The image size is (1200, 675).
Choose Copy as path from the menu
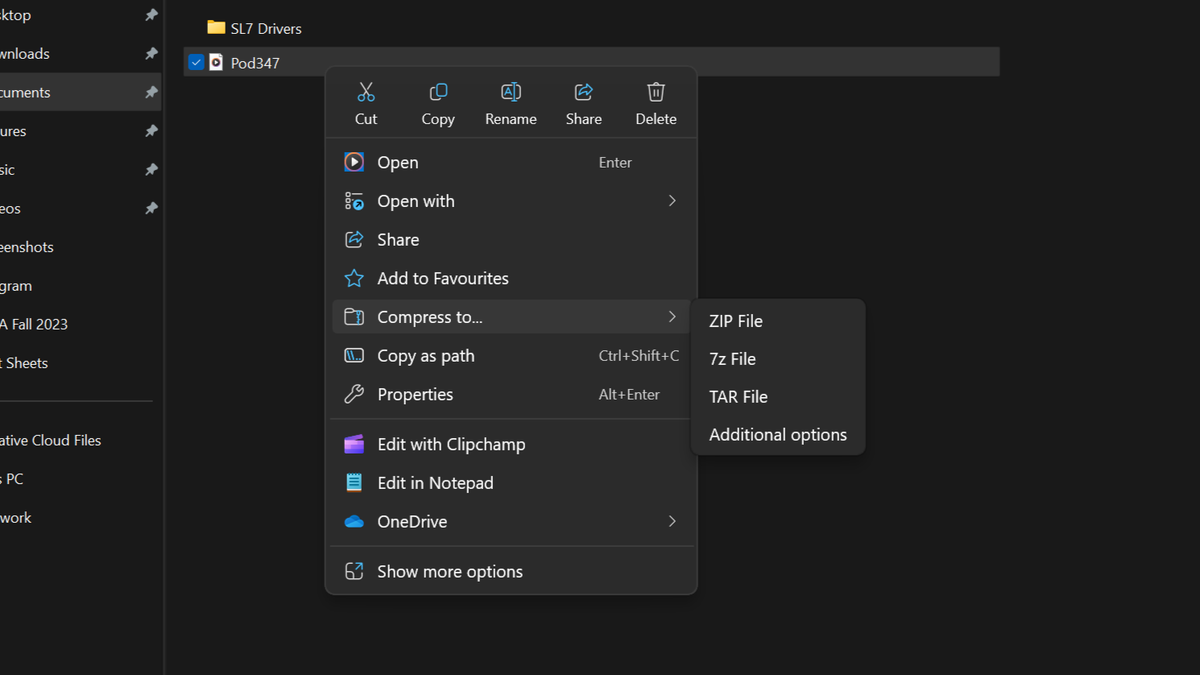[x=424, y=355]
